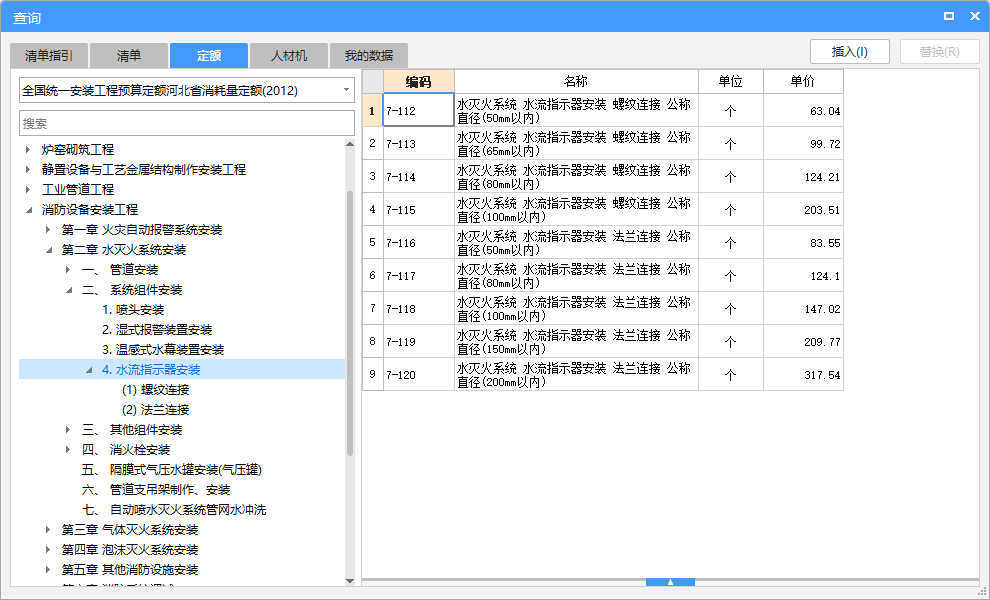Image resolution: width=990 pixels, height=600 pixels.
Task: Select 1. 喷头安装 in tree
Action: 133,310
